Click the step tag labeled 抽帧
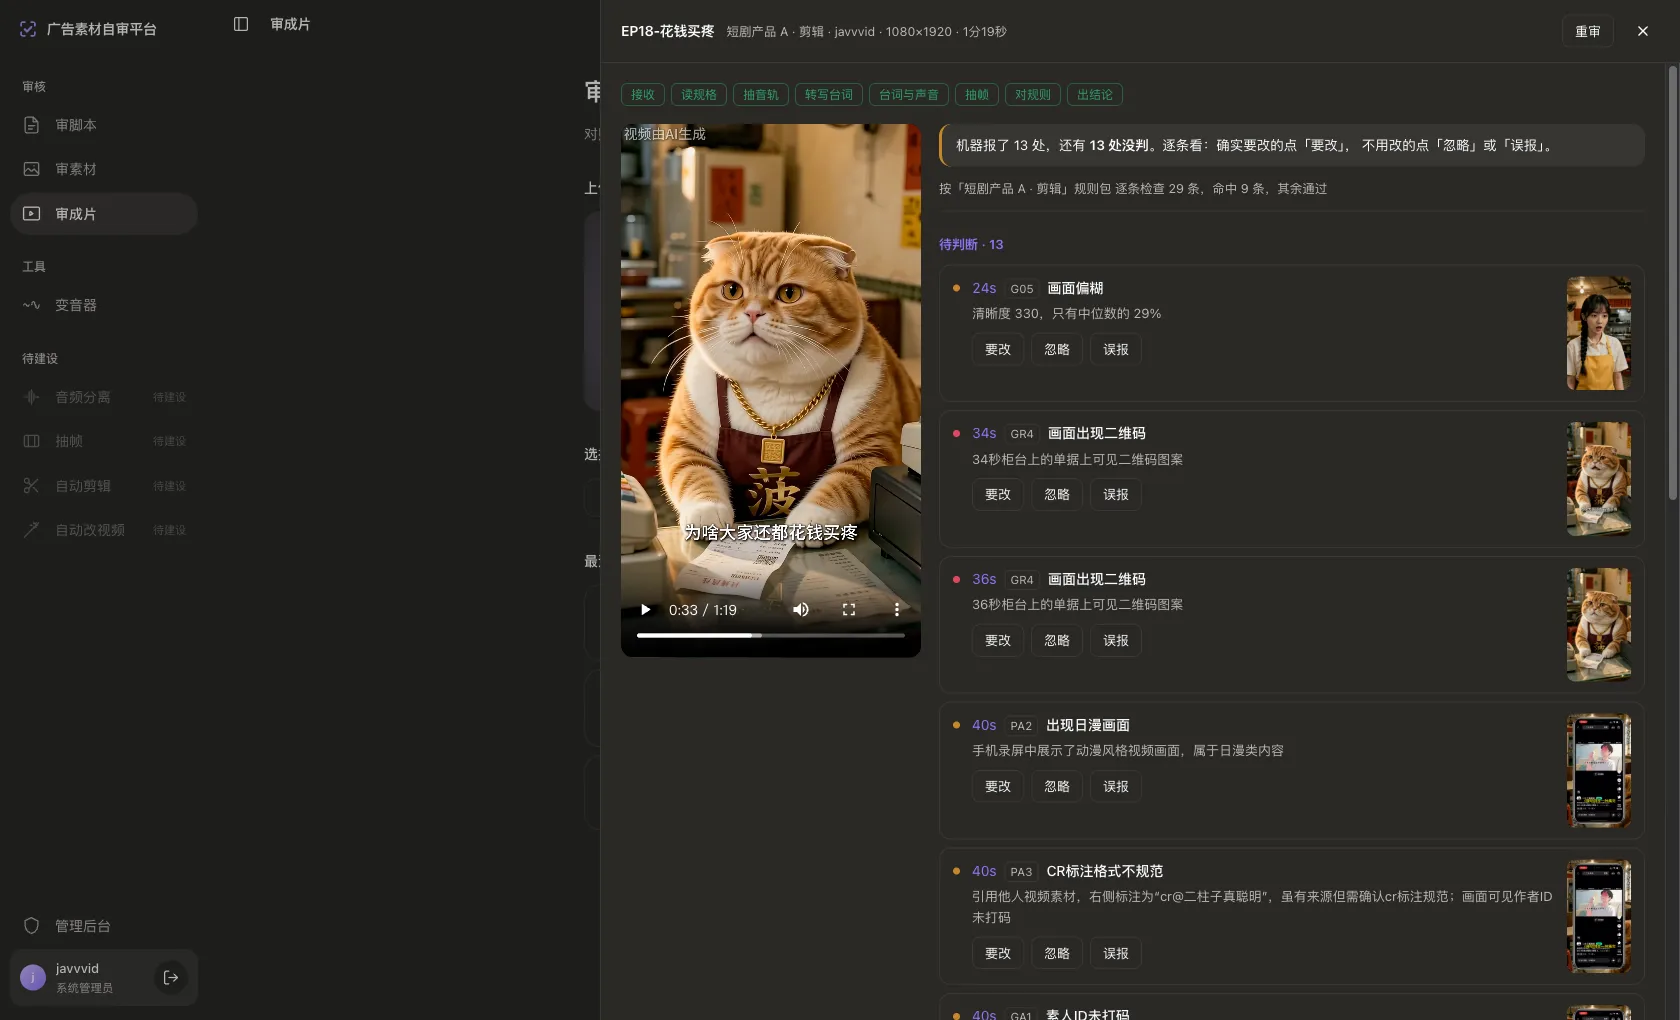 pyautogui.click(x=977, y=95)
